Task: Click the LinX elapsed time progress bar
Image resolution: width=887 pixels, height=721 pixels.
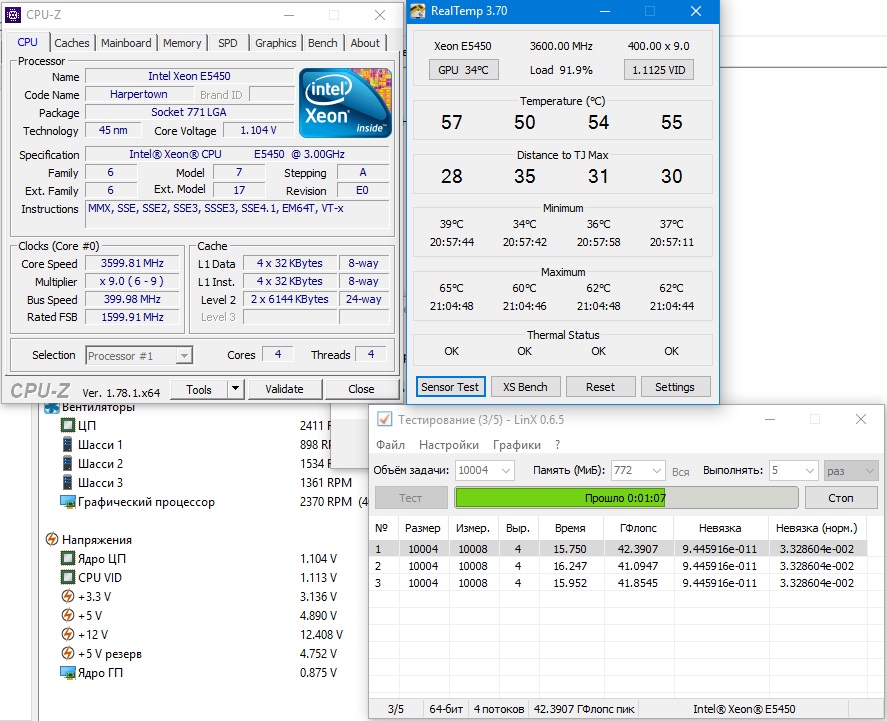Action: (626, 498)
